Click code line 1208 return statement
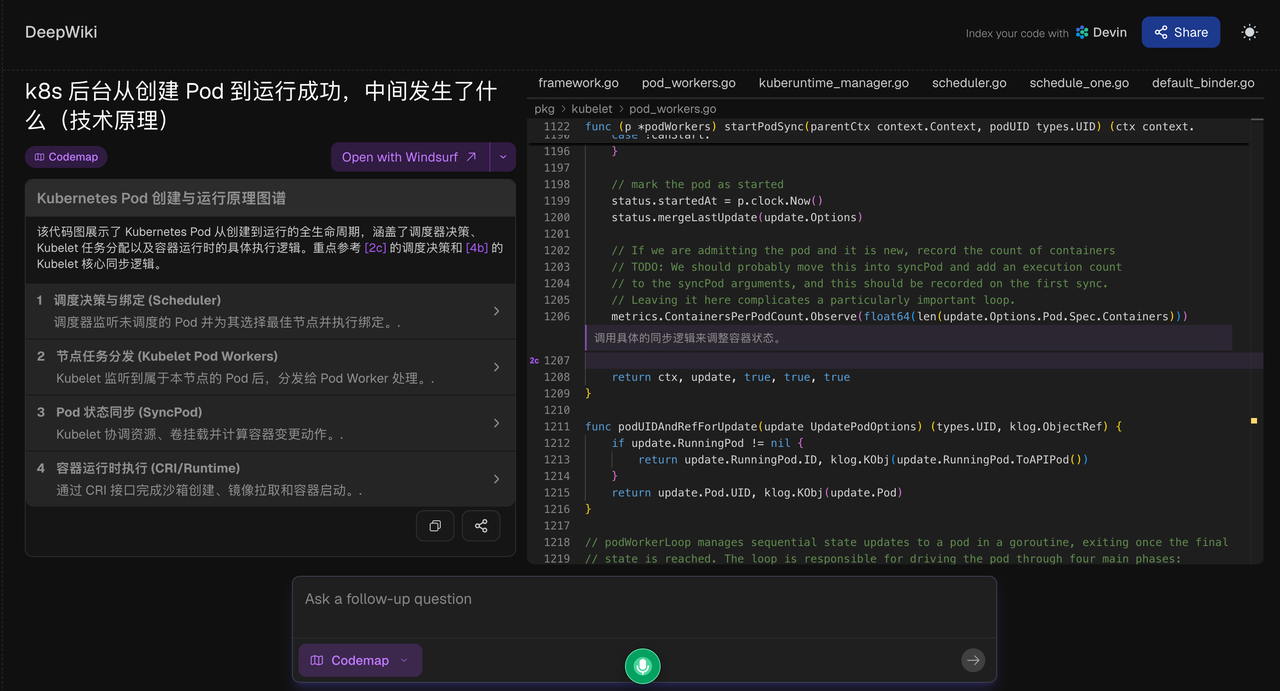1280x691 pixels. pyautogui.click(x=731, y=377)
